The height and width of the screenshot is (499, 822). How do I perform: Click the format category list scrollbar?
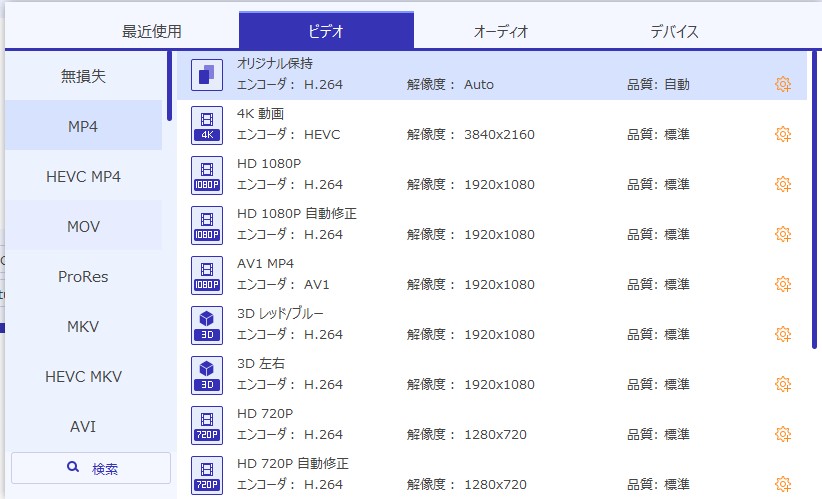click(x=169, y=86)
